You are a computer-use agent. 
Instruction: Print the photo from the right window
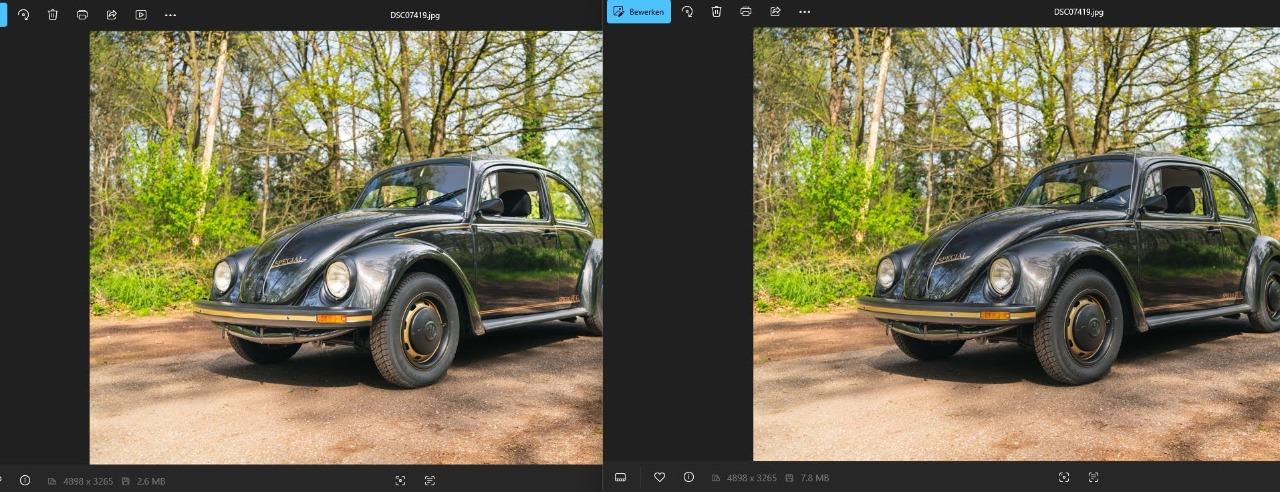click(746, 12)
